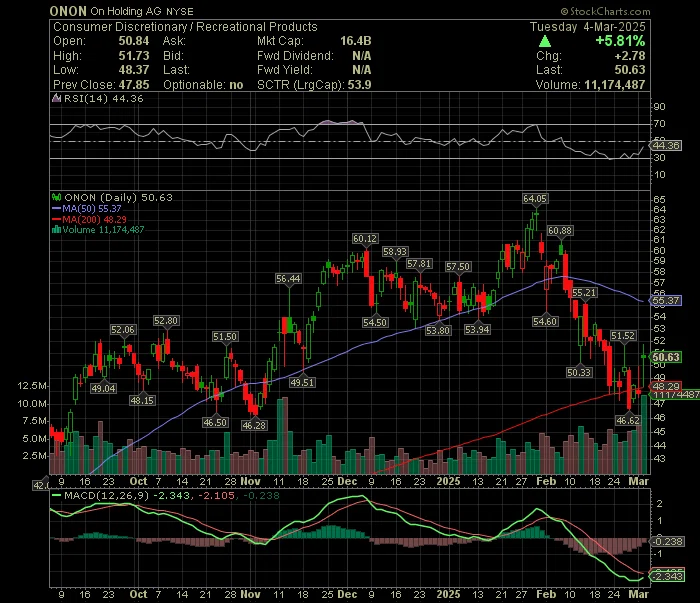Image resolution: width=700 pixels, height=603 pixels.
Task: Click the 52.80 high price label
Action: [166, 321]
